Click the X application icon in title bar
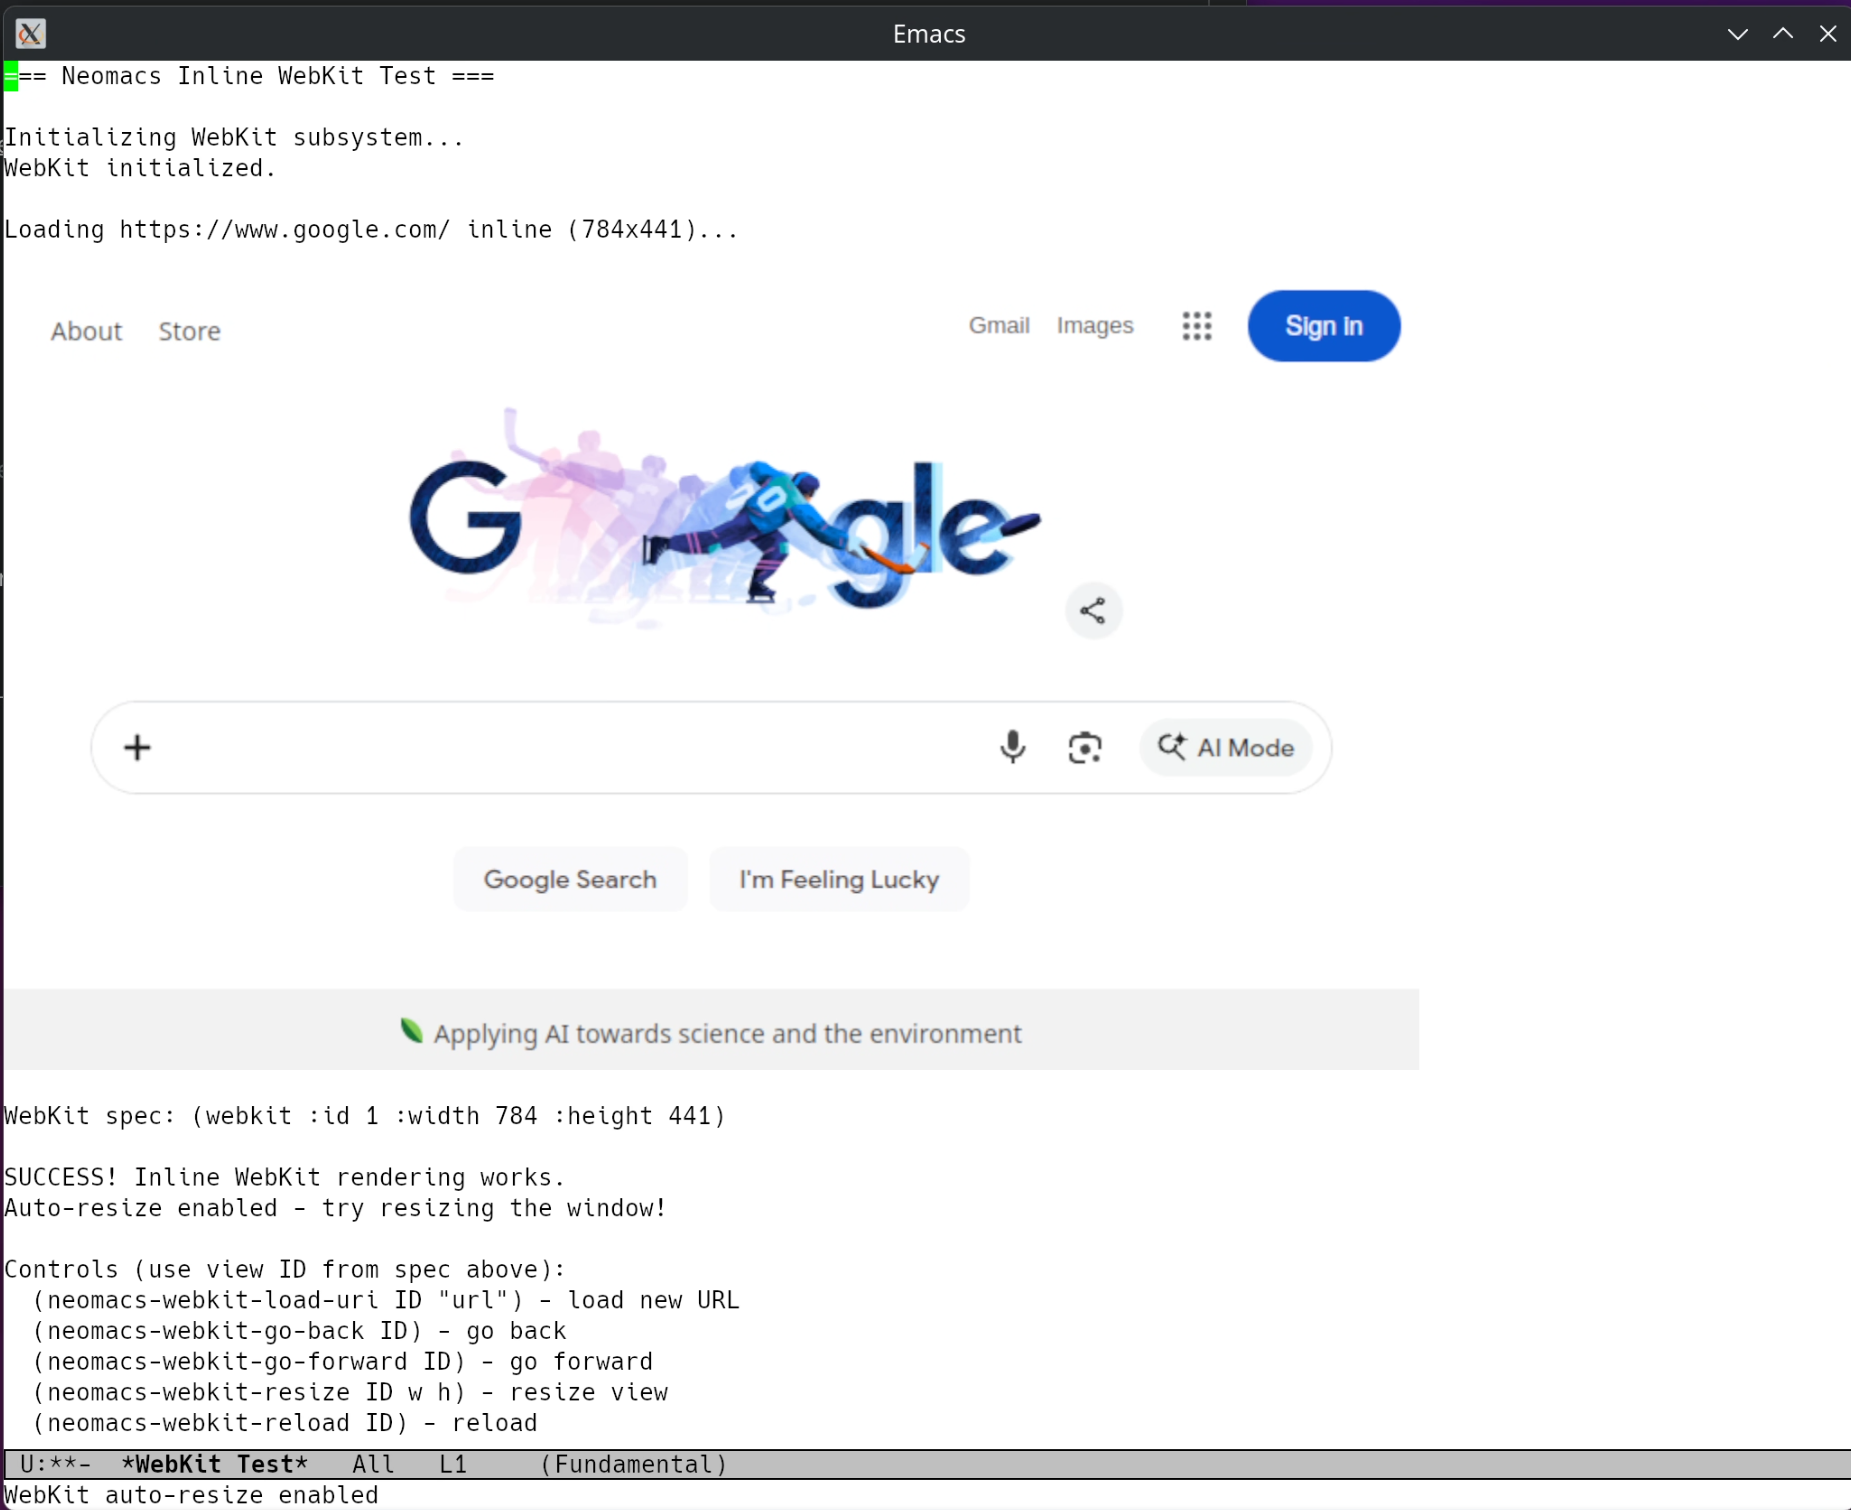Viewport: 1851px width, 1510px height. pyautogui.click(x=30, y=34)
